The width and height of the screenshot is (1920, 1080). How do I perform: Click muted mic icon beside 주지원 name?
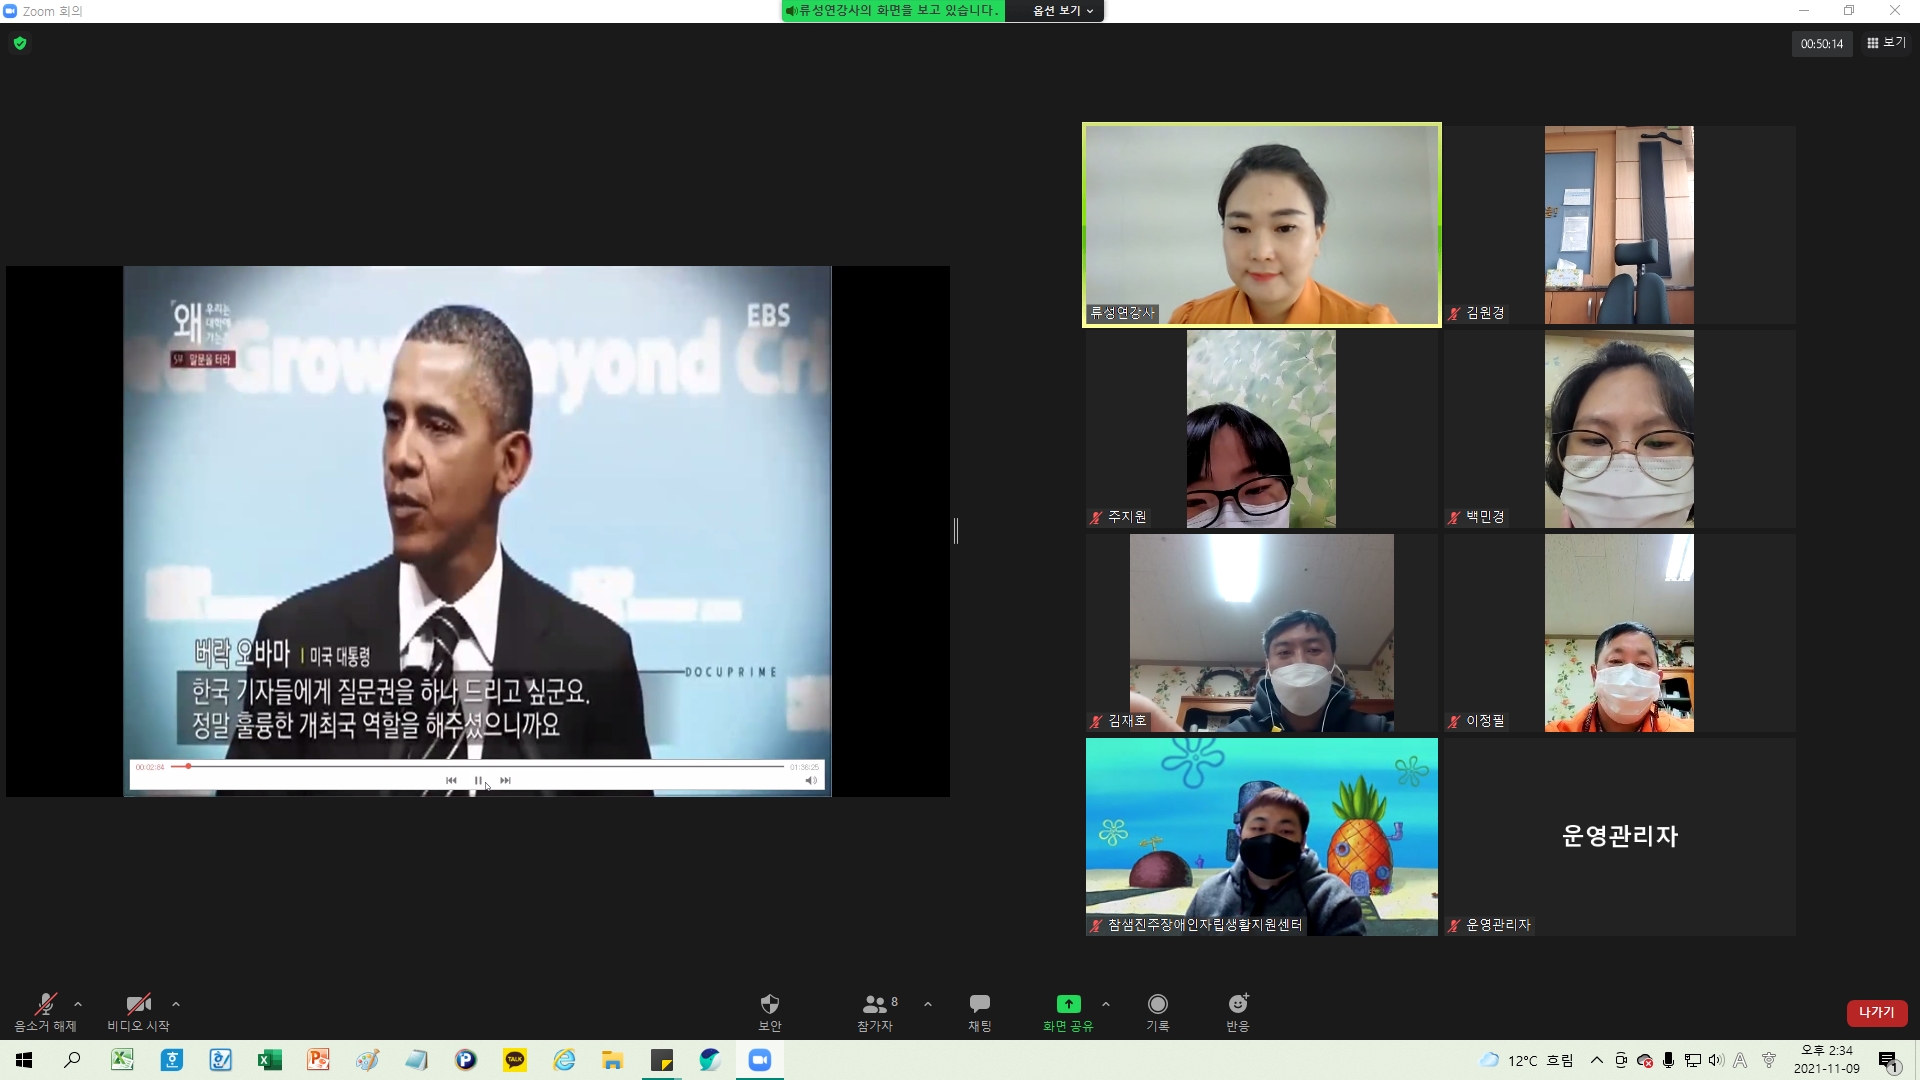[1096, 517]
